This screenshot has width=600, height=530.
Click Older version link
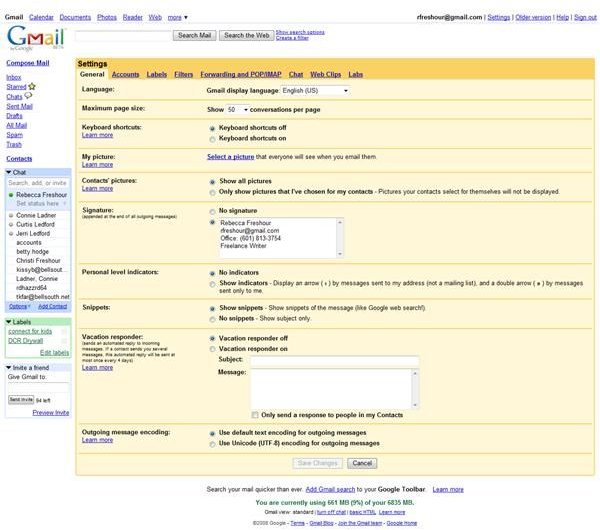pyautogui.click(x=533, y=17)
